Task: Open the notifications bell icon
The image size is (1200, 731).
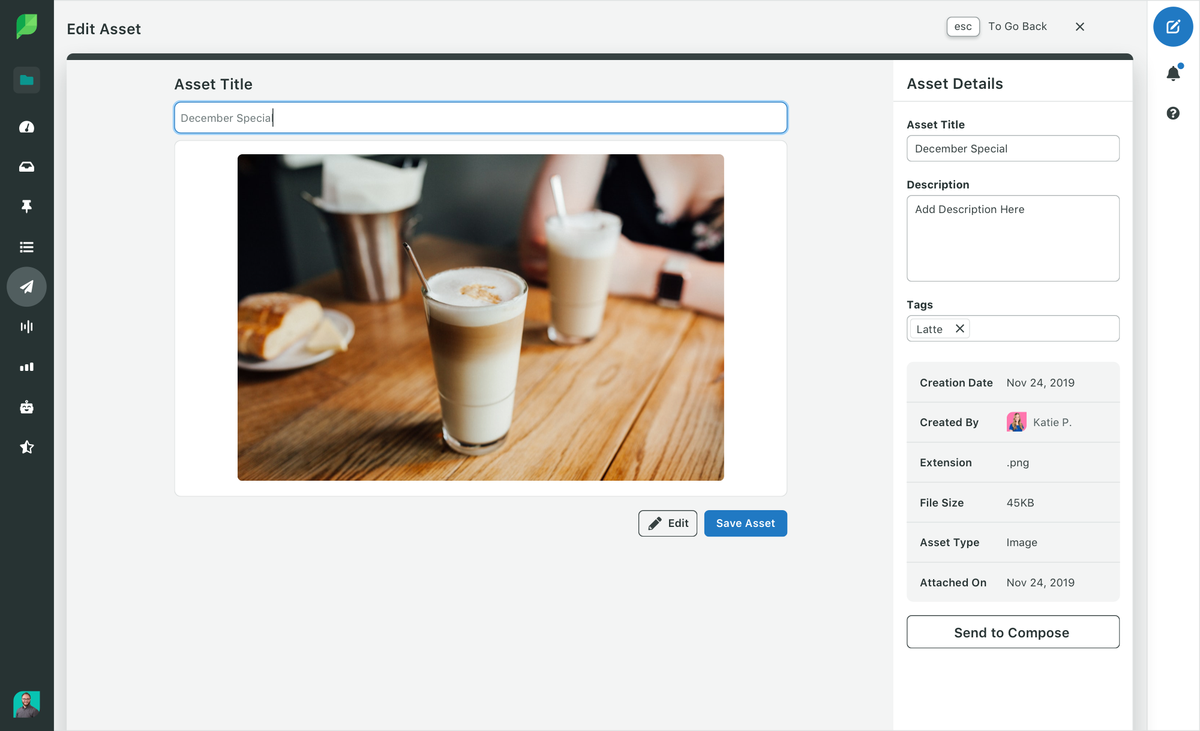Action: tap(1173, 73)
